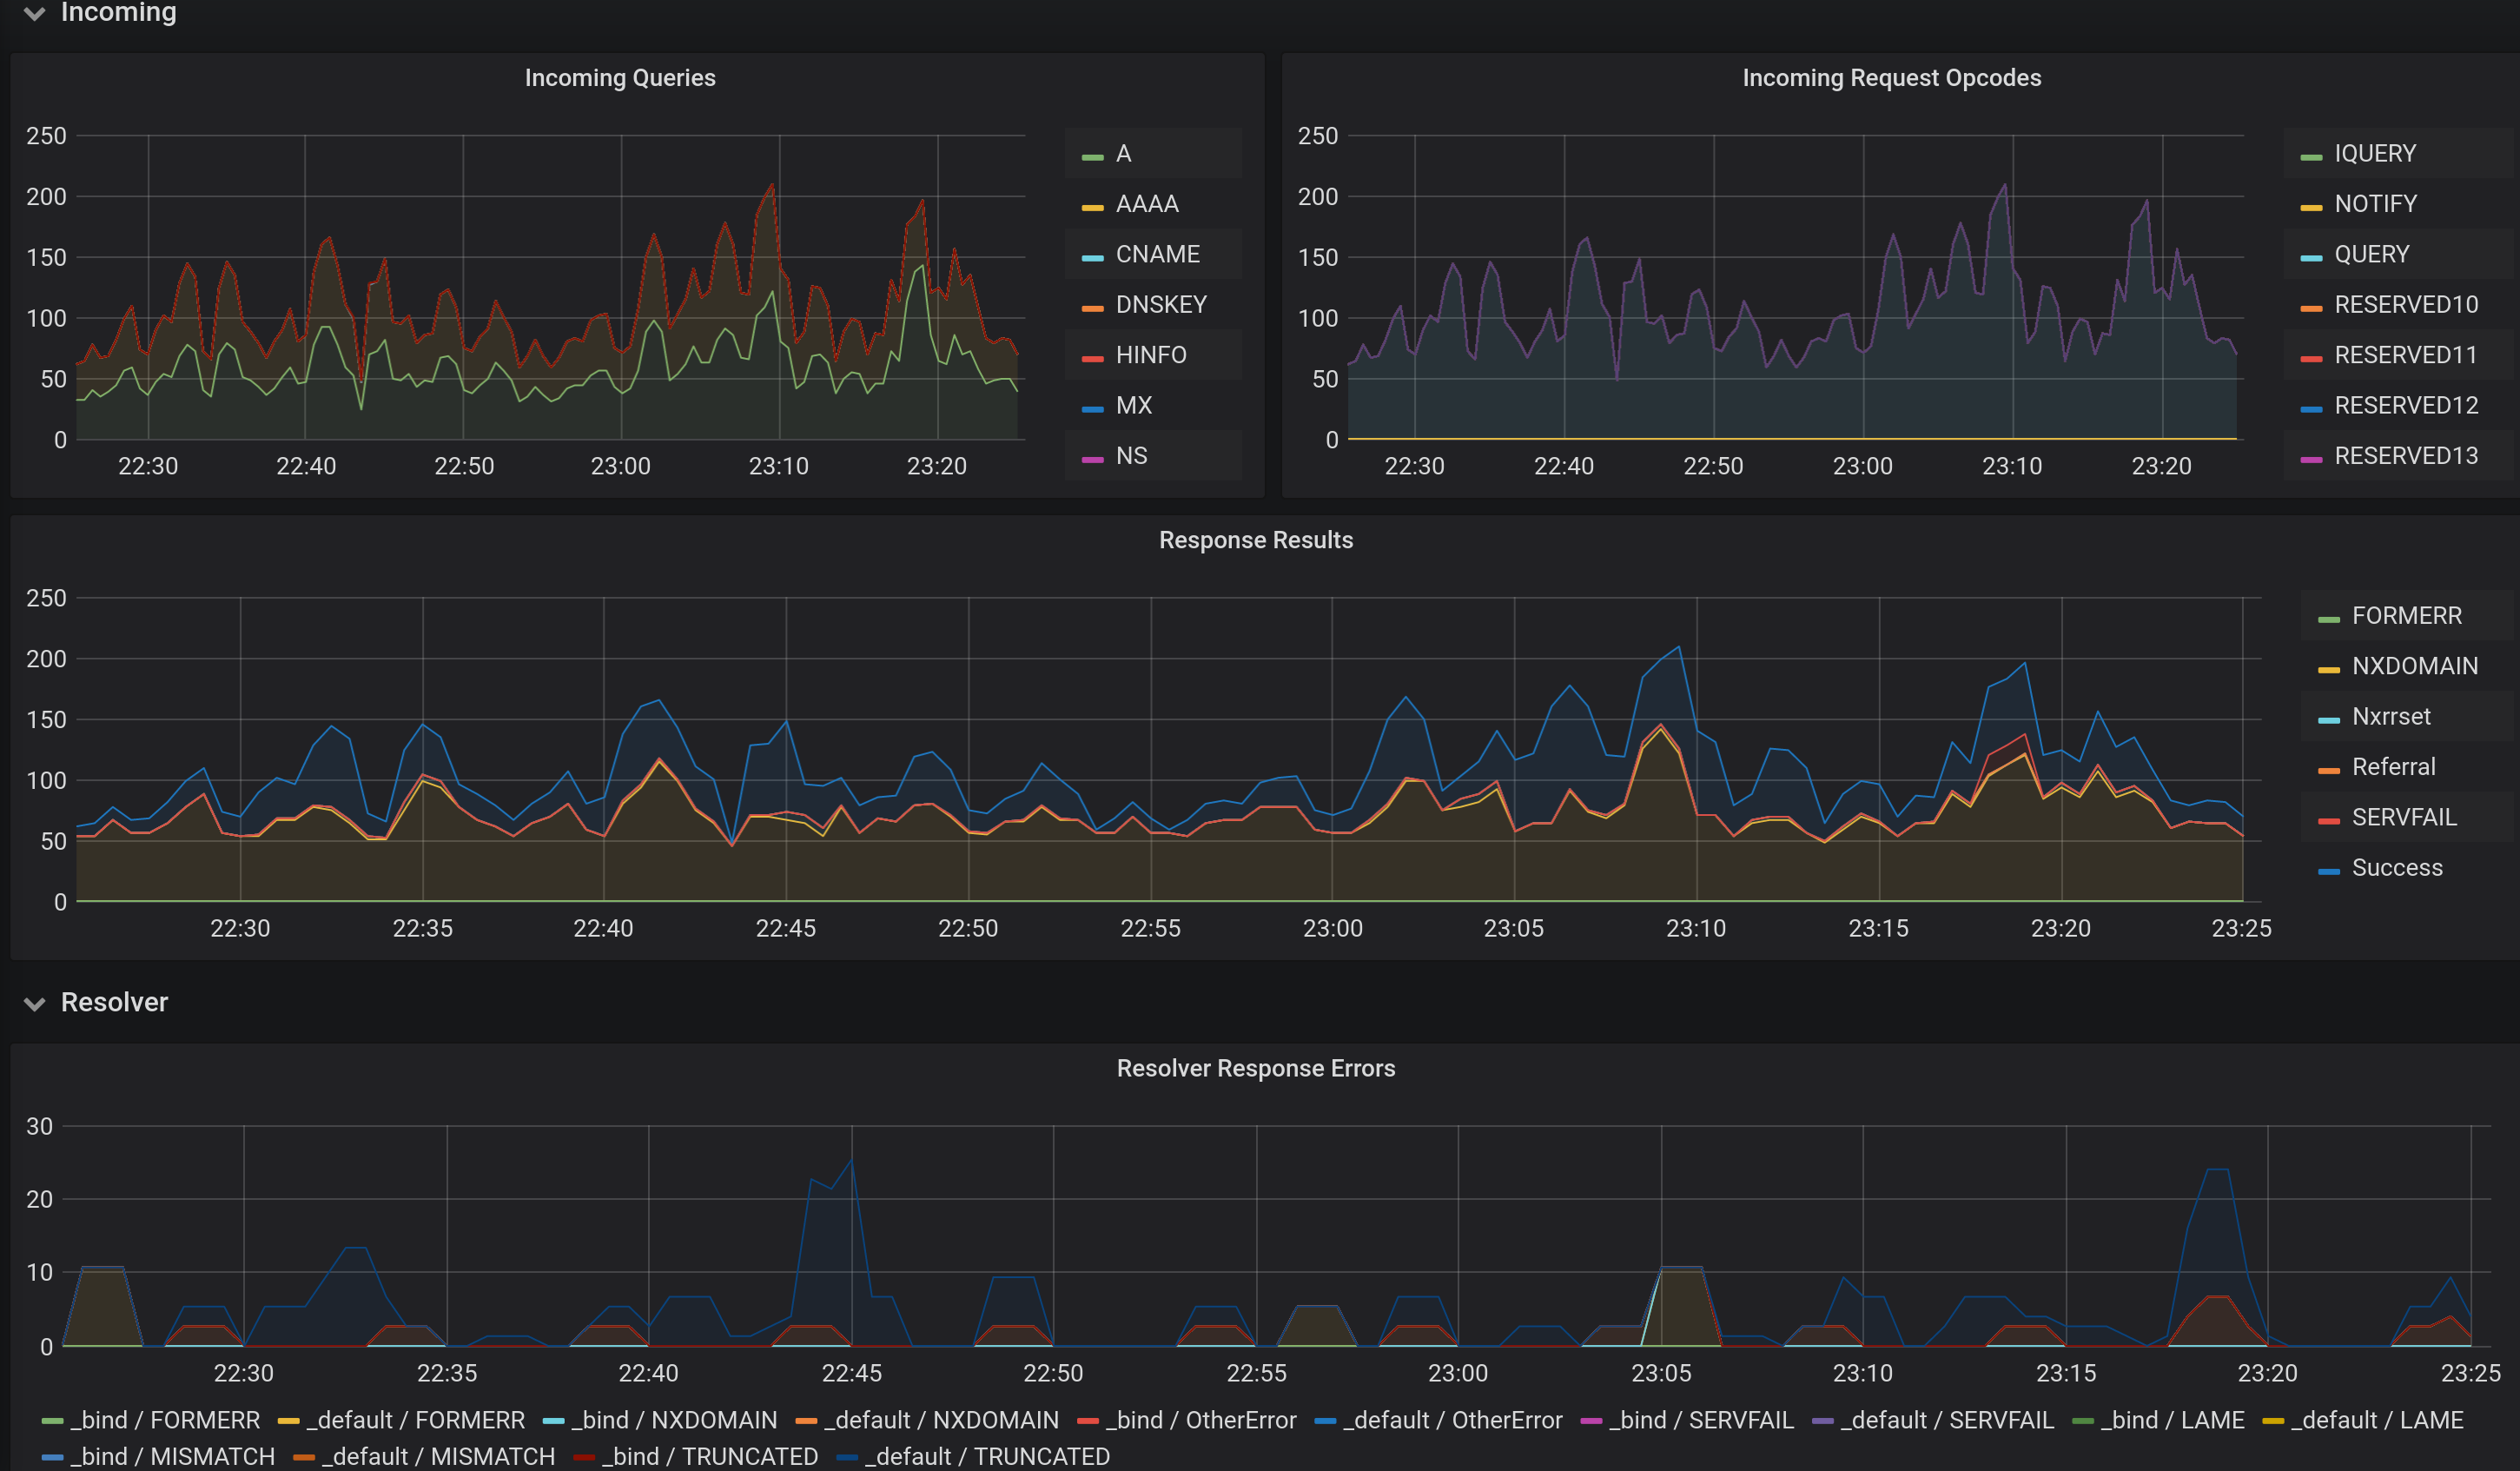Toggle the CNAME legend series
The image size is (2520, 1471).
[x=1157, y=254]
